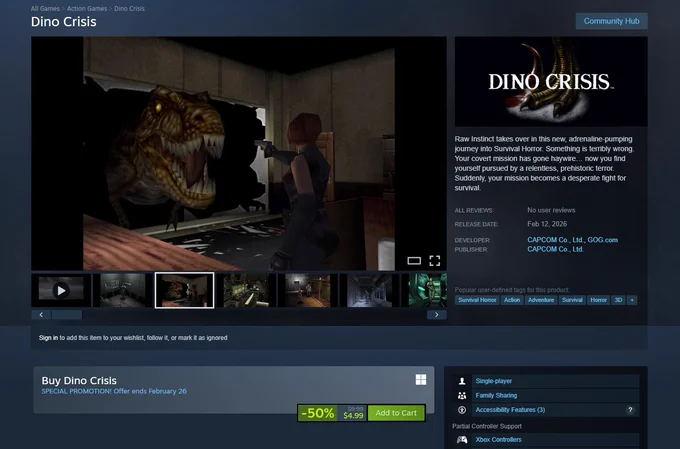Click the Xbox controller icon

click(462, 439)
